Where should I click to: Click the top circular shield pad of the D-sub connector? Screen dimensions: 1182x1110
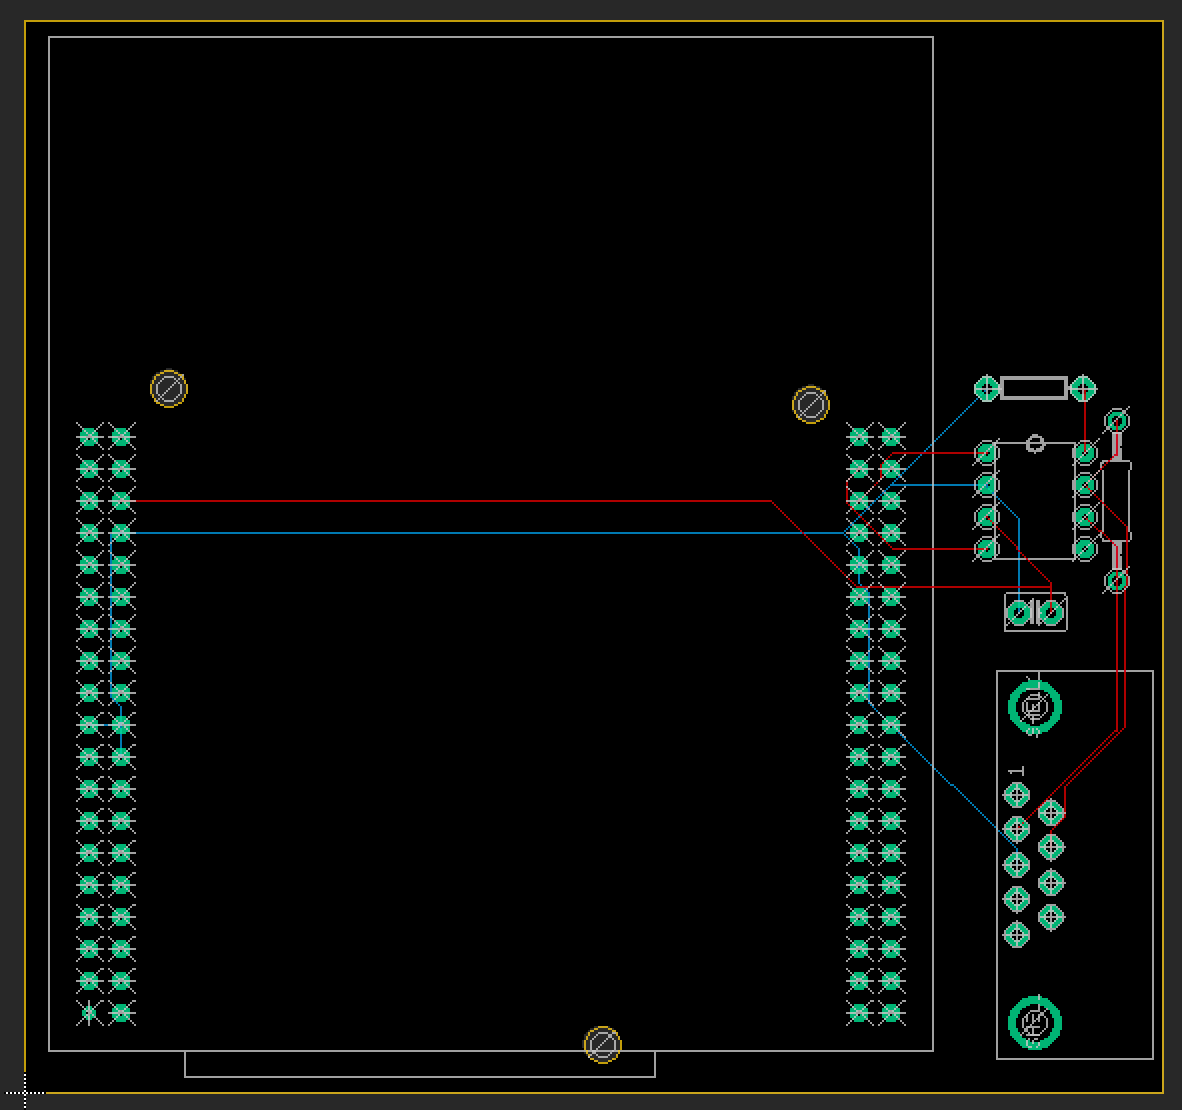click(1032, 707)
